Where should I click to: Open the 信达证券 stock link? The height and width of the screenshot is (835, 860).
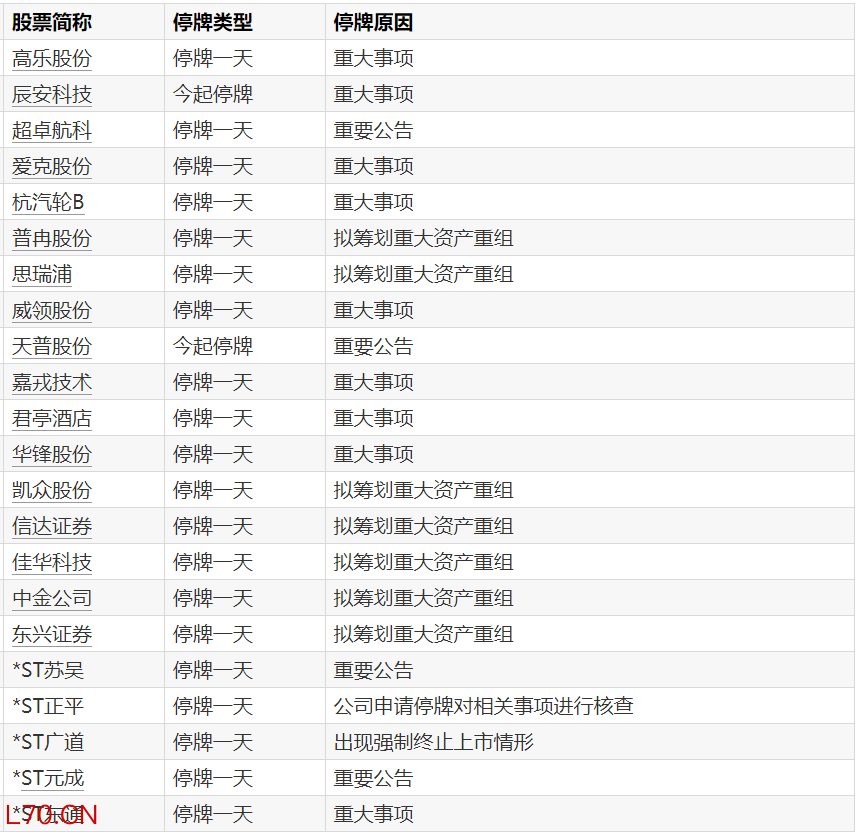pos(52,527)
